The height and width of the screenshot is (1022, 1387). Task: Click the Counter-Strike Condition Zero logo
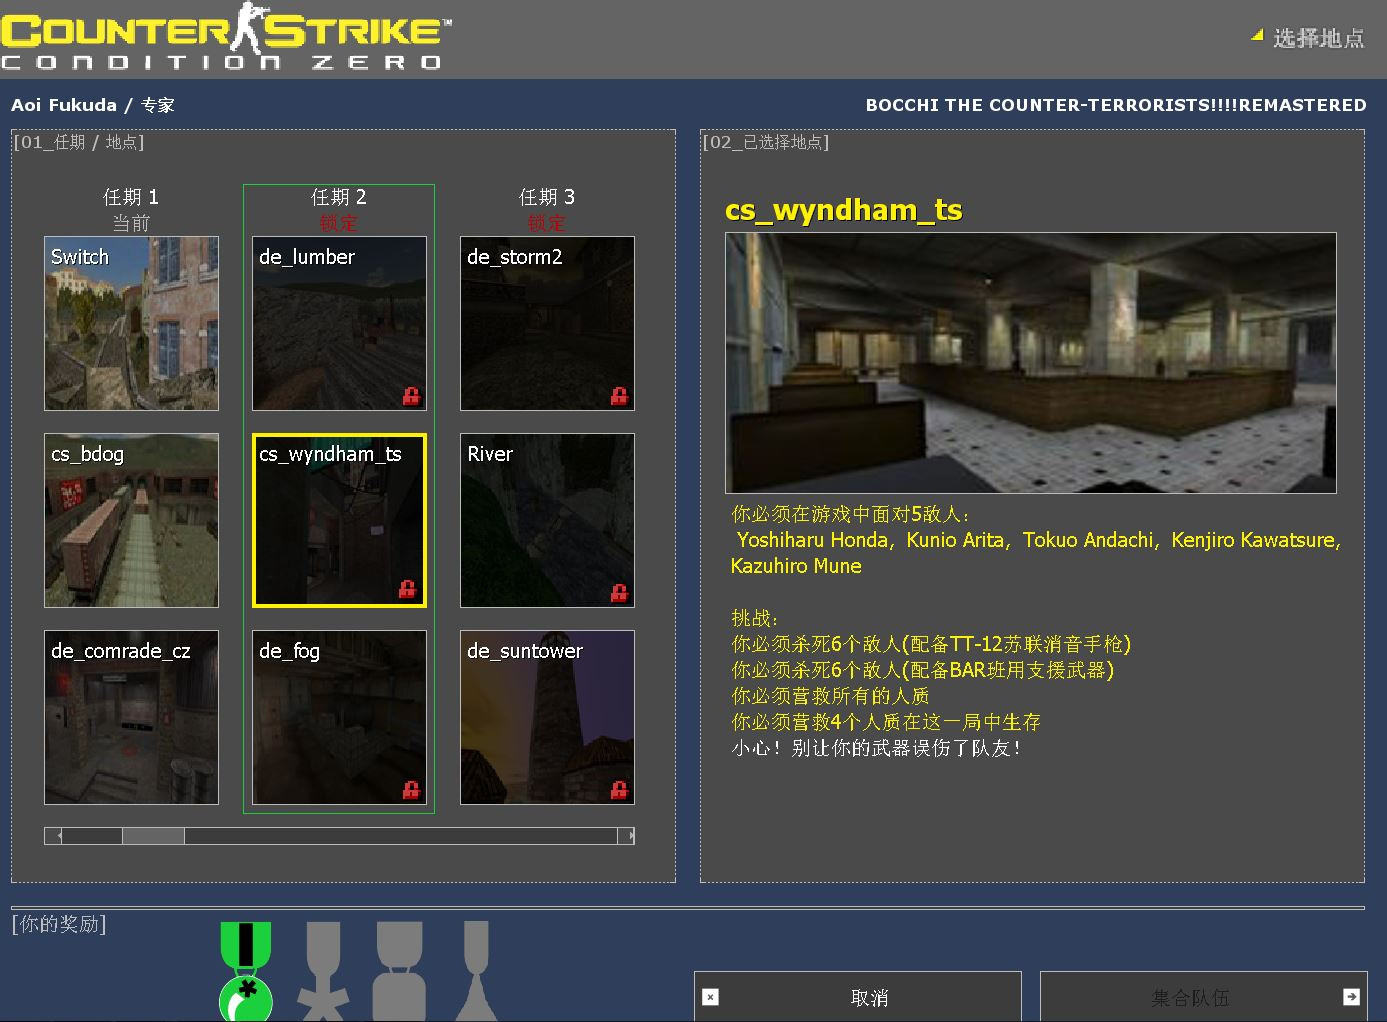click(x=225, y=40)
